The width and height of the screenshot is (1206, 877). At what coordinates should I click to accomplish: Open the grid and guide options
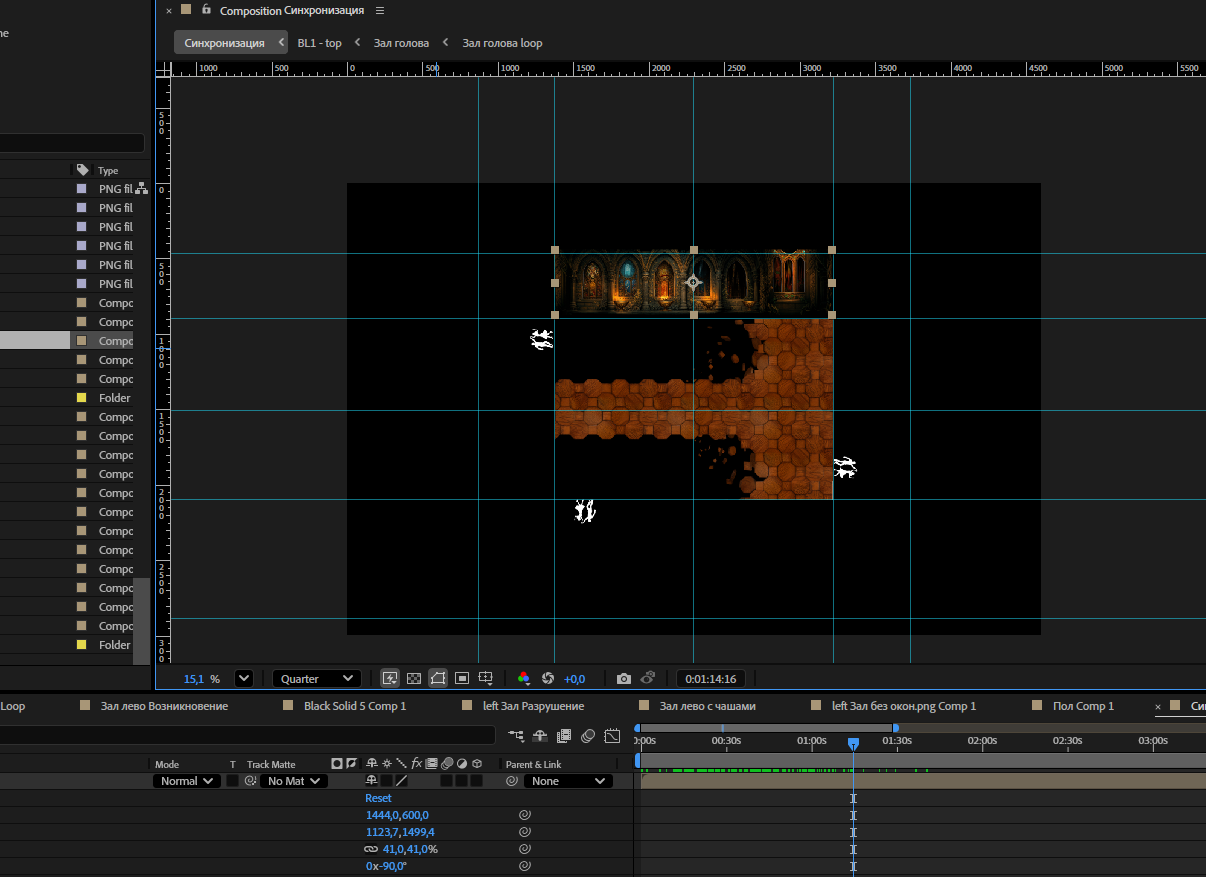tap(486, 678)
